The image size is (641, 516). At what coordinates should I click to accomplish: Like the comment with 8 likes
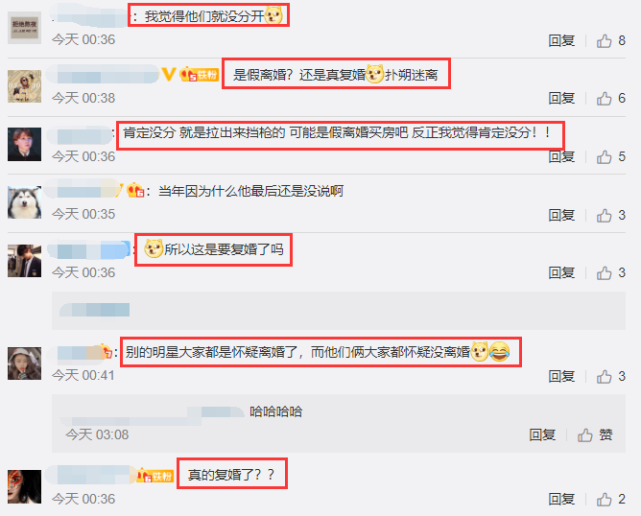(x=604, y=40)
